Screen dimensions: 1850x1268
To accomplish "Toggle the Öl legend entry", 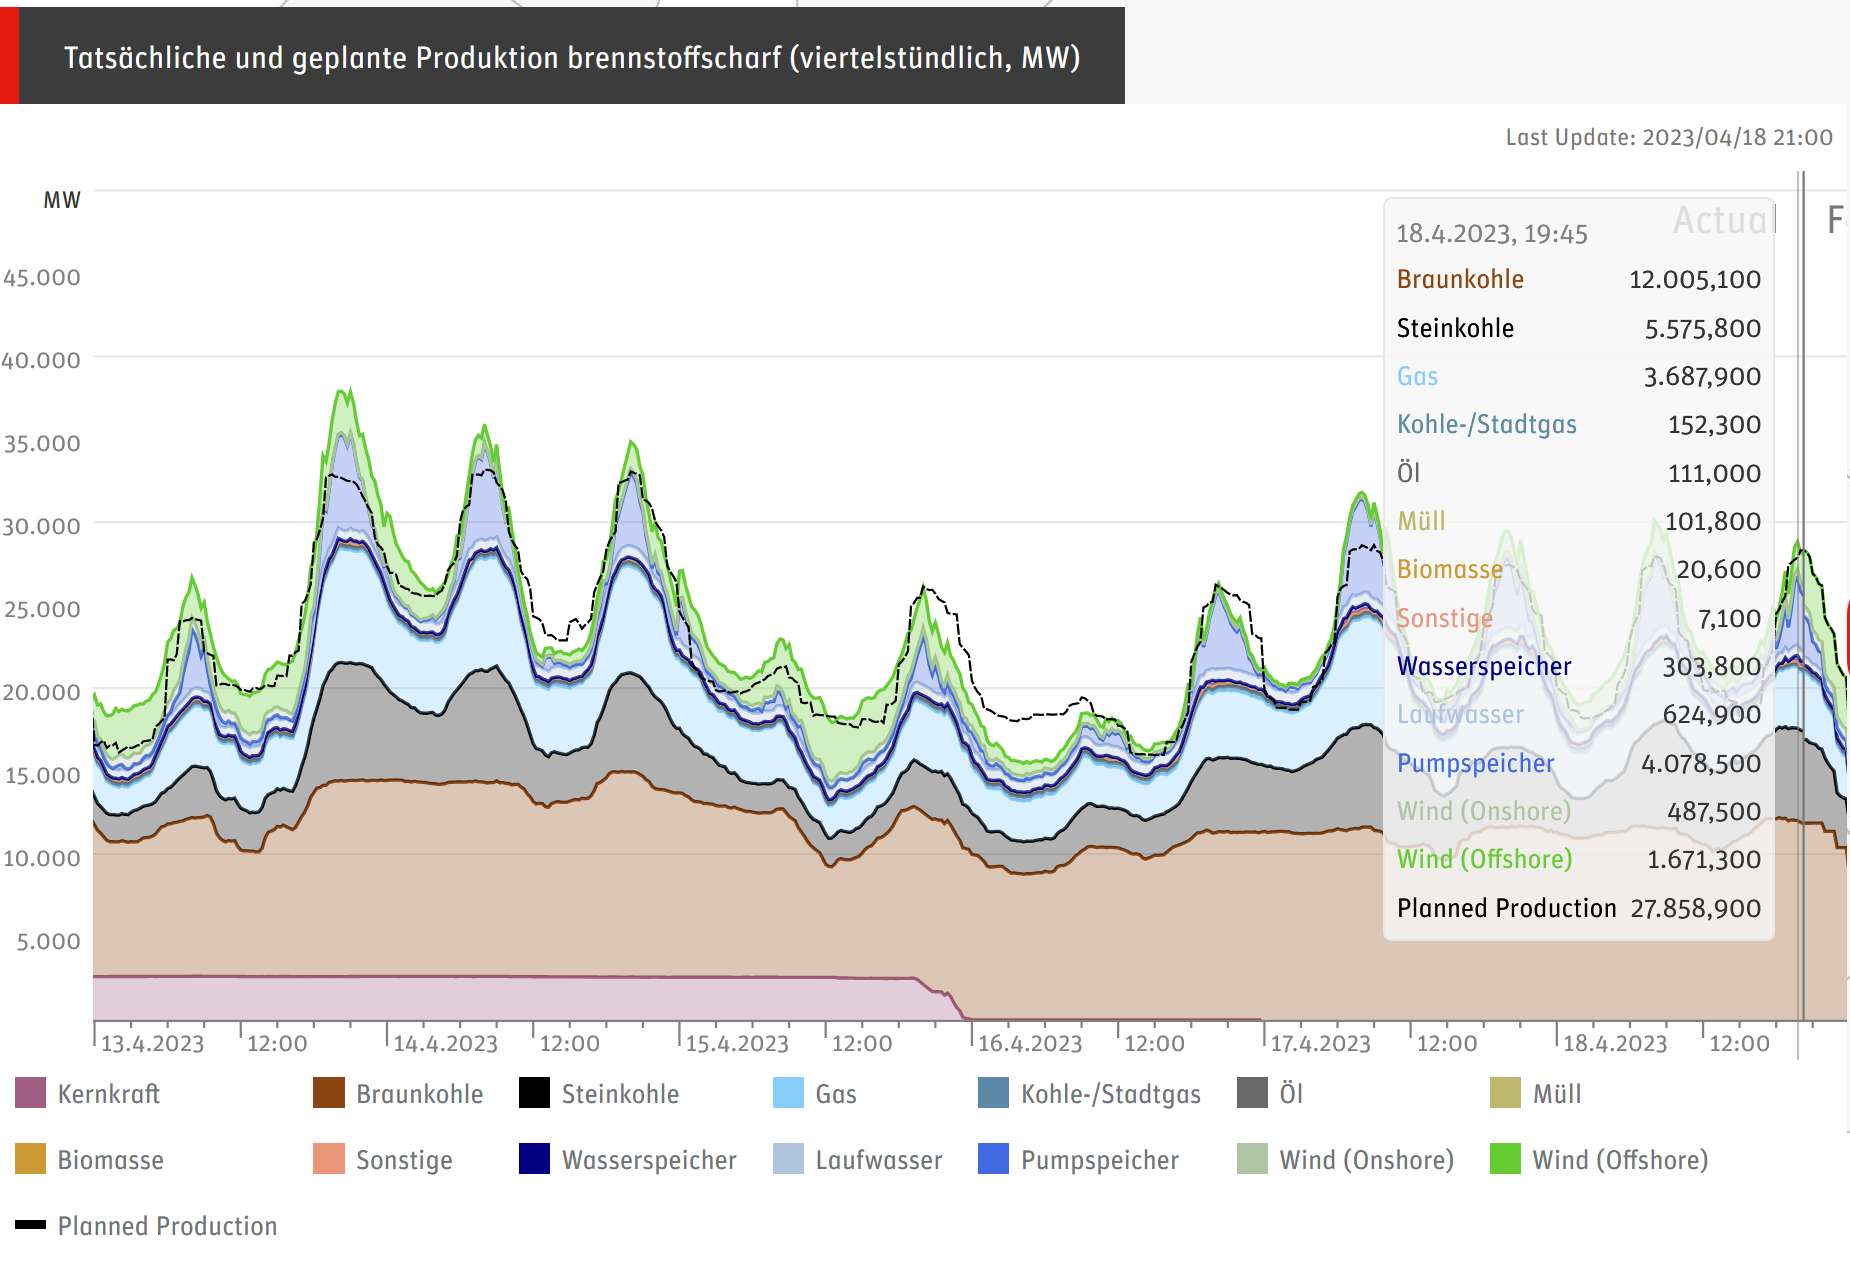I will 1270,1094.
